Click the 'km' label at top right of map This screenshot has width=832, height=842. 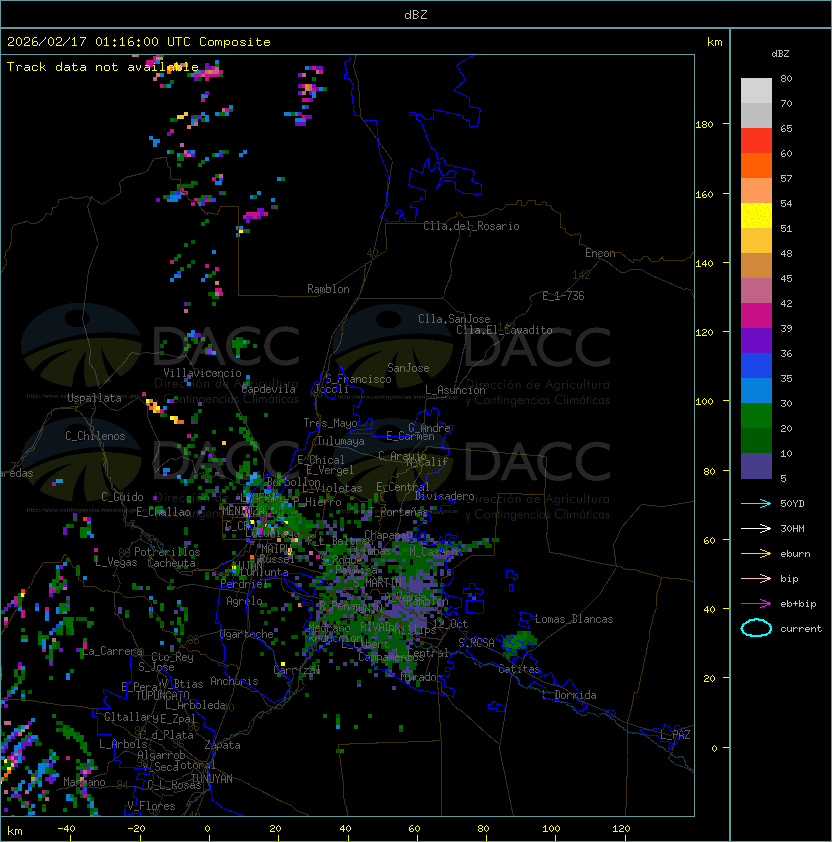coord(714,42)
